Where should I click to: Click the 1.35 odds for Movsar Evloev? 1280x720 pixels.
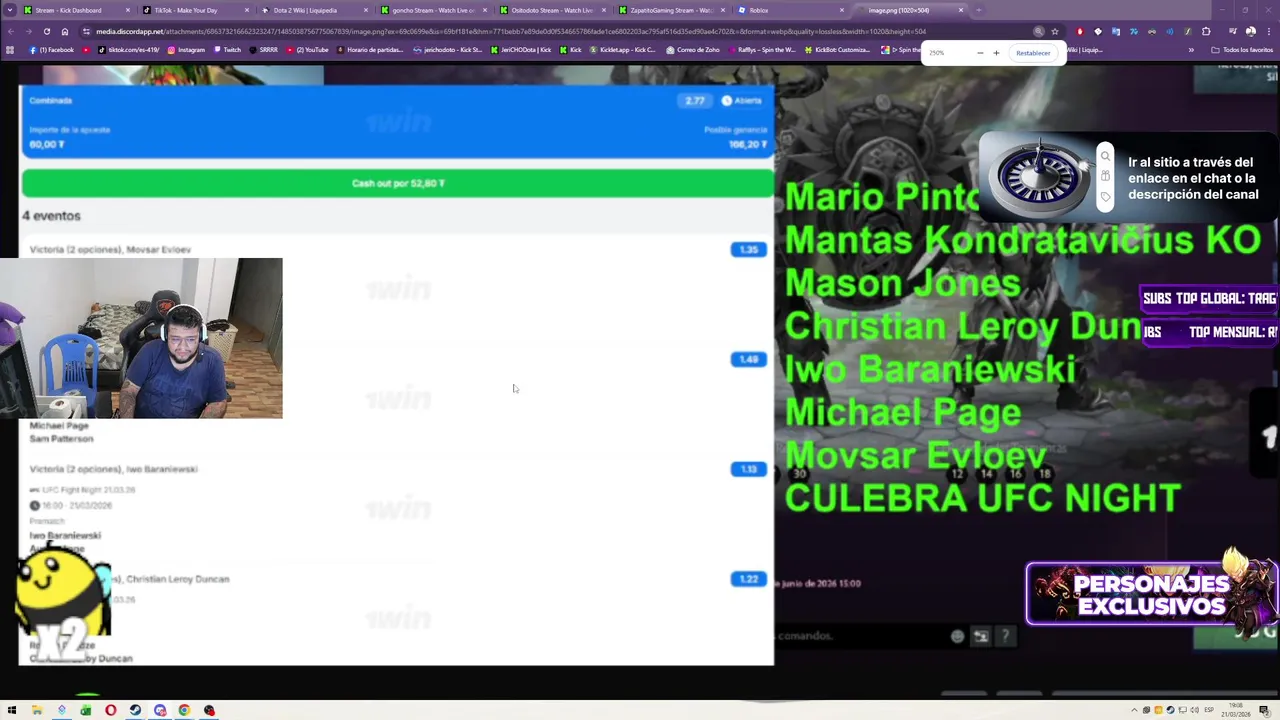(749, 249)
